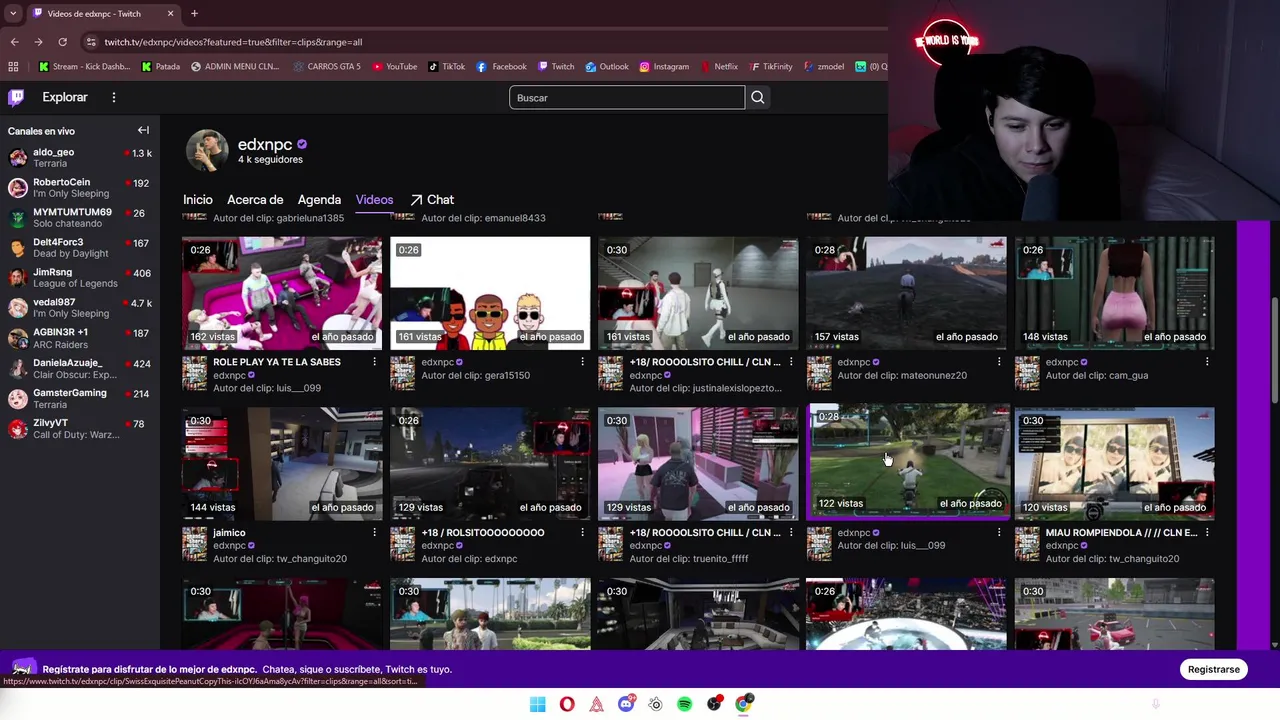Image resolution: width=1280 pixels, height=720 pixels.
Task: Open options menu for the cam_gua clip
Action: (x=1206, y=362)
